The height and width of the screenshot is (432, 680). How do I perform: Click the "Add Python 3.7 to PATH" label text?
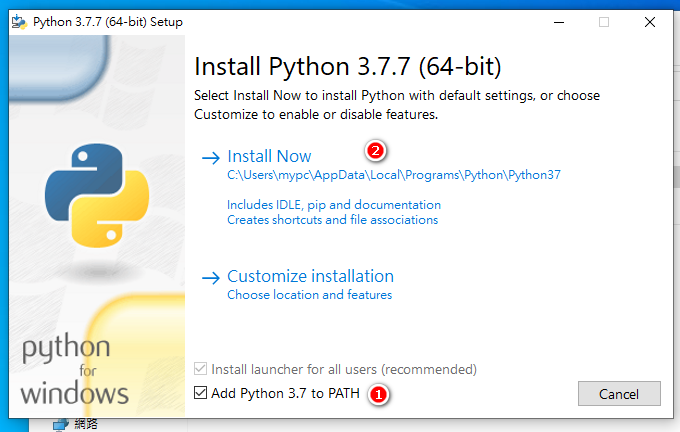pos(285,393)
